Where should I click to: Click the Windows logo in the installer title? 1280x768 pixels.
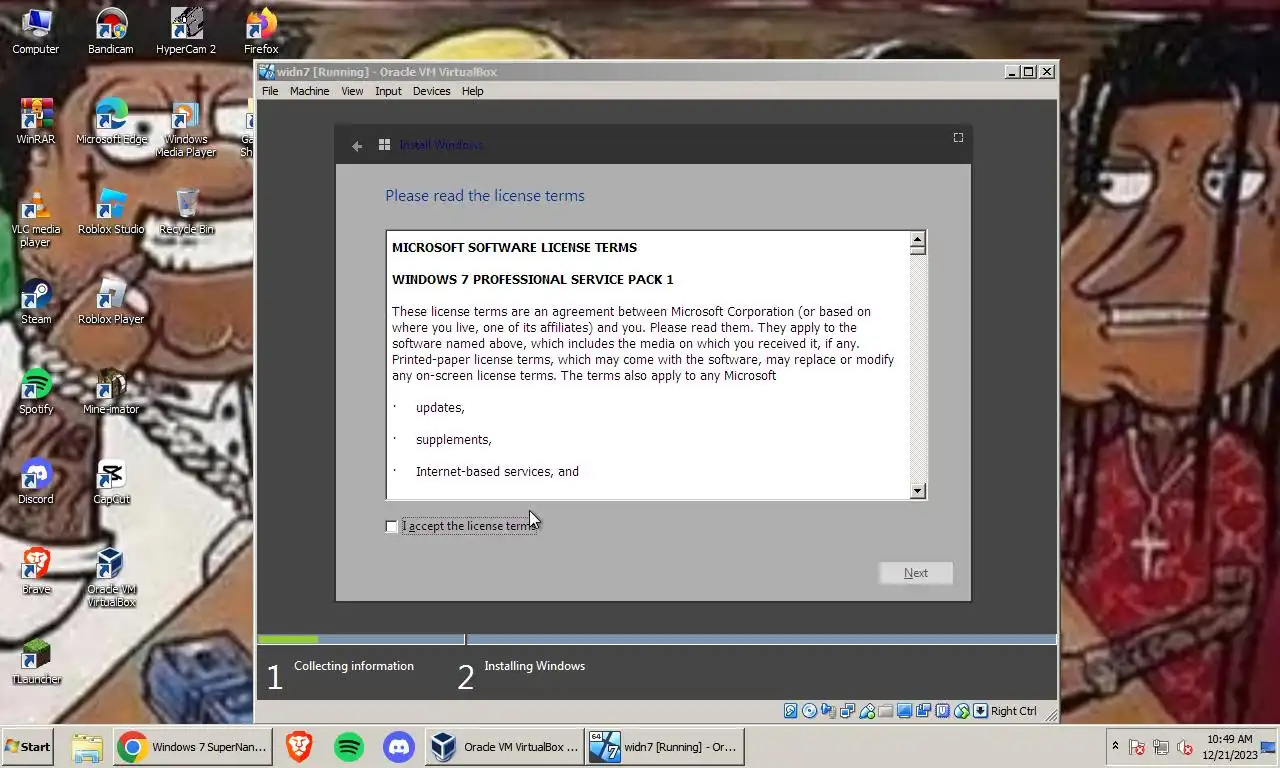[384, 145]
